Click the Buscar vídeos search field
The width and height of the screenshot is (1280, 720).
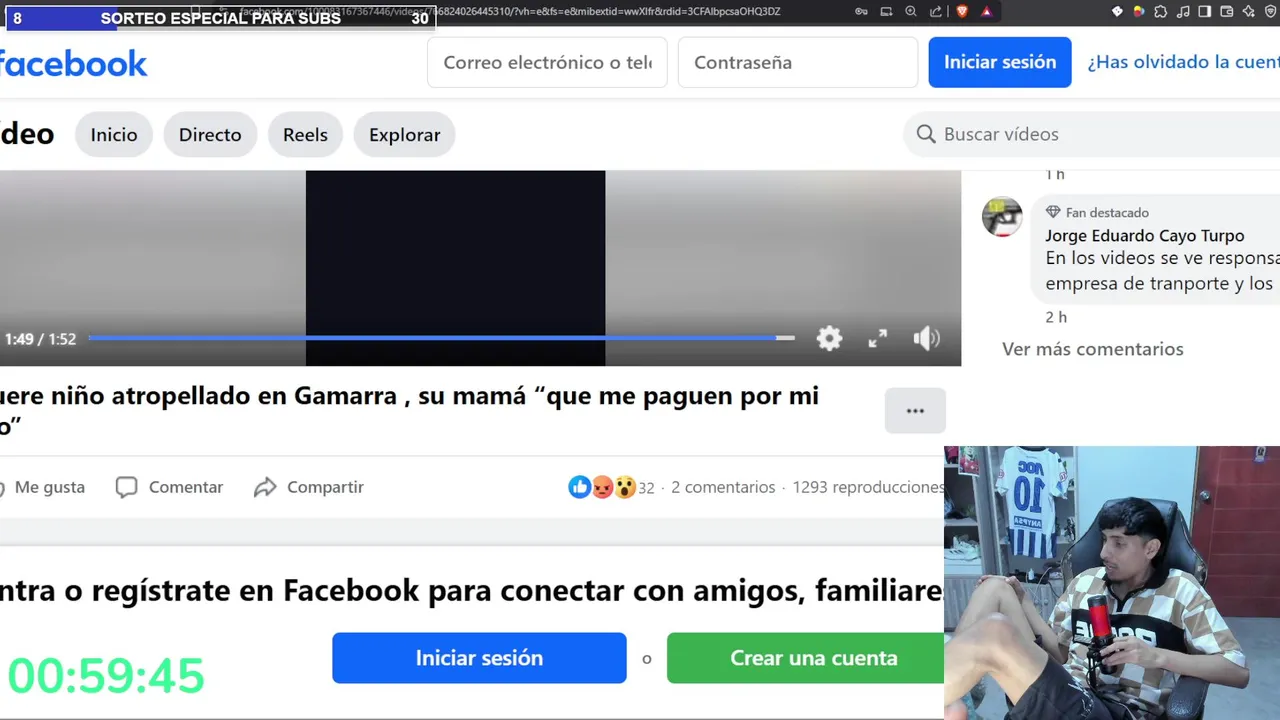(1092, 134)
